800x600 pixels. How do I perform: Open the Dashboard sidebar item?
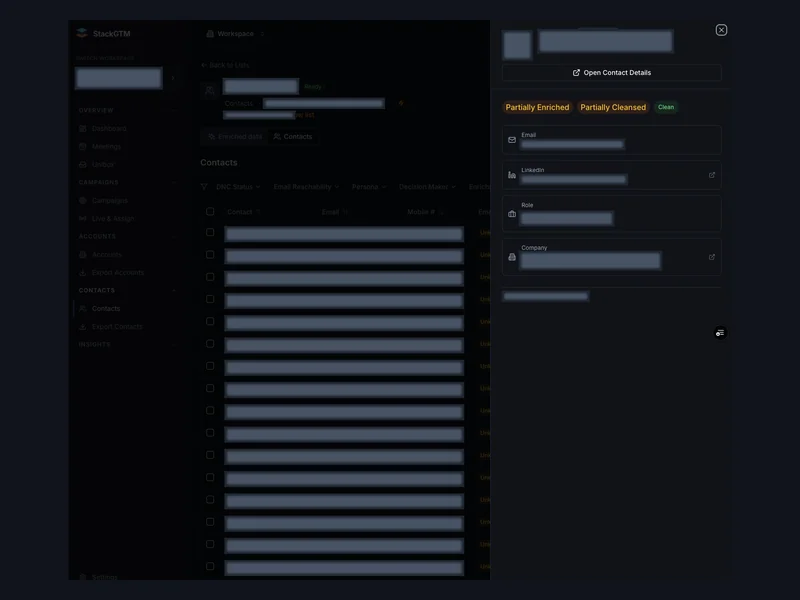(x=109, y=129)
